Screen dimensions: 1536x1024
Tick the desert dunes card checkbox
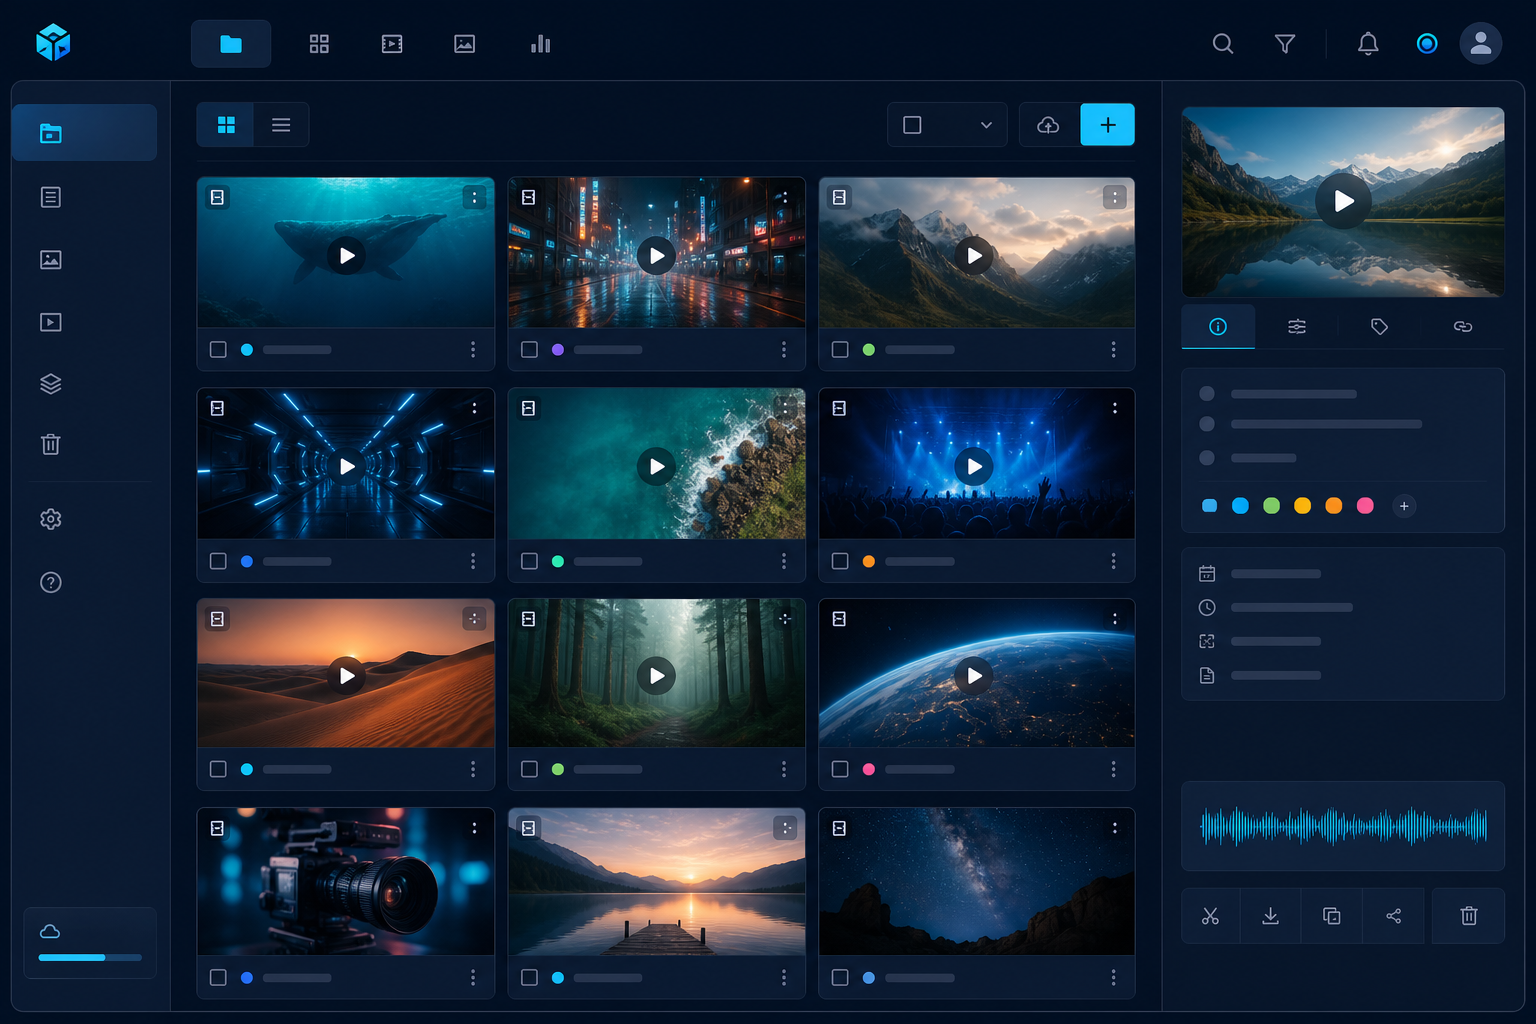tap(218, 769)
